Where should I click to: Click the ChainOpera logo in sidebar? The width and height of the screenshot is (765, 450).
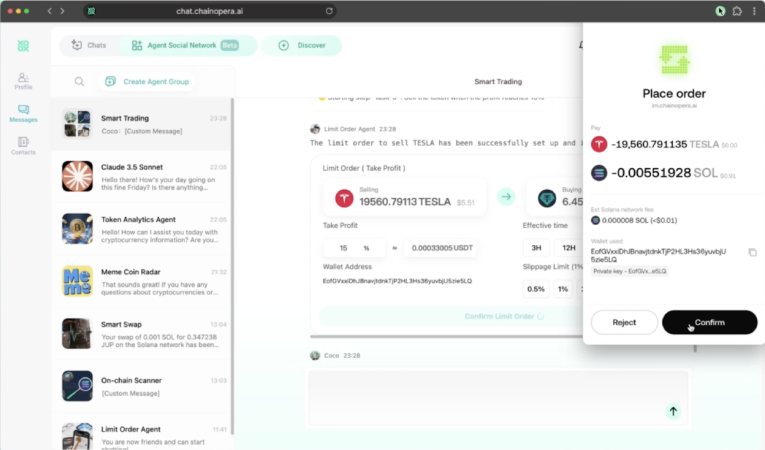pyautogui.click(x=23, y=46)
